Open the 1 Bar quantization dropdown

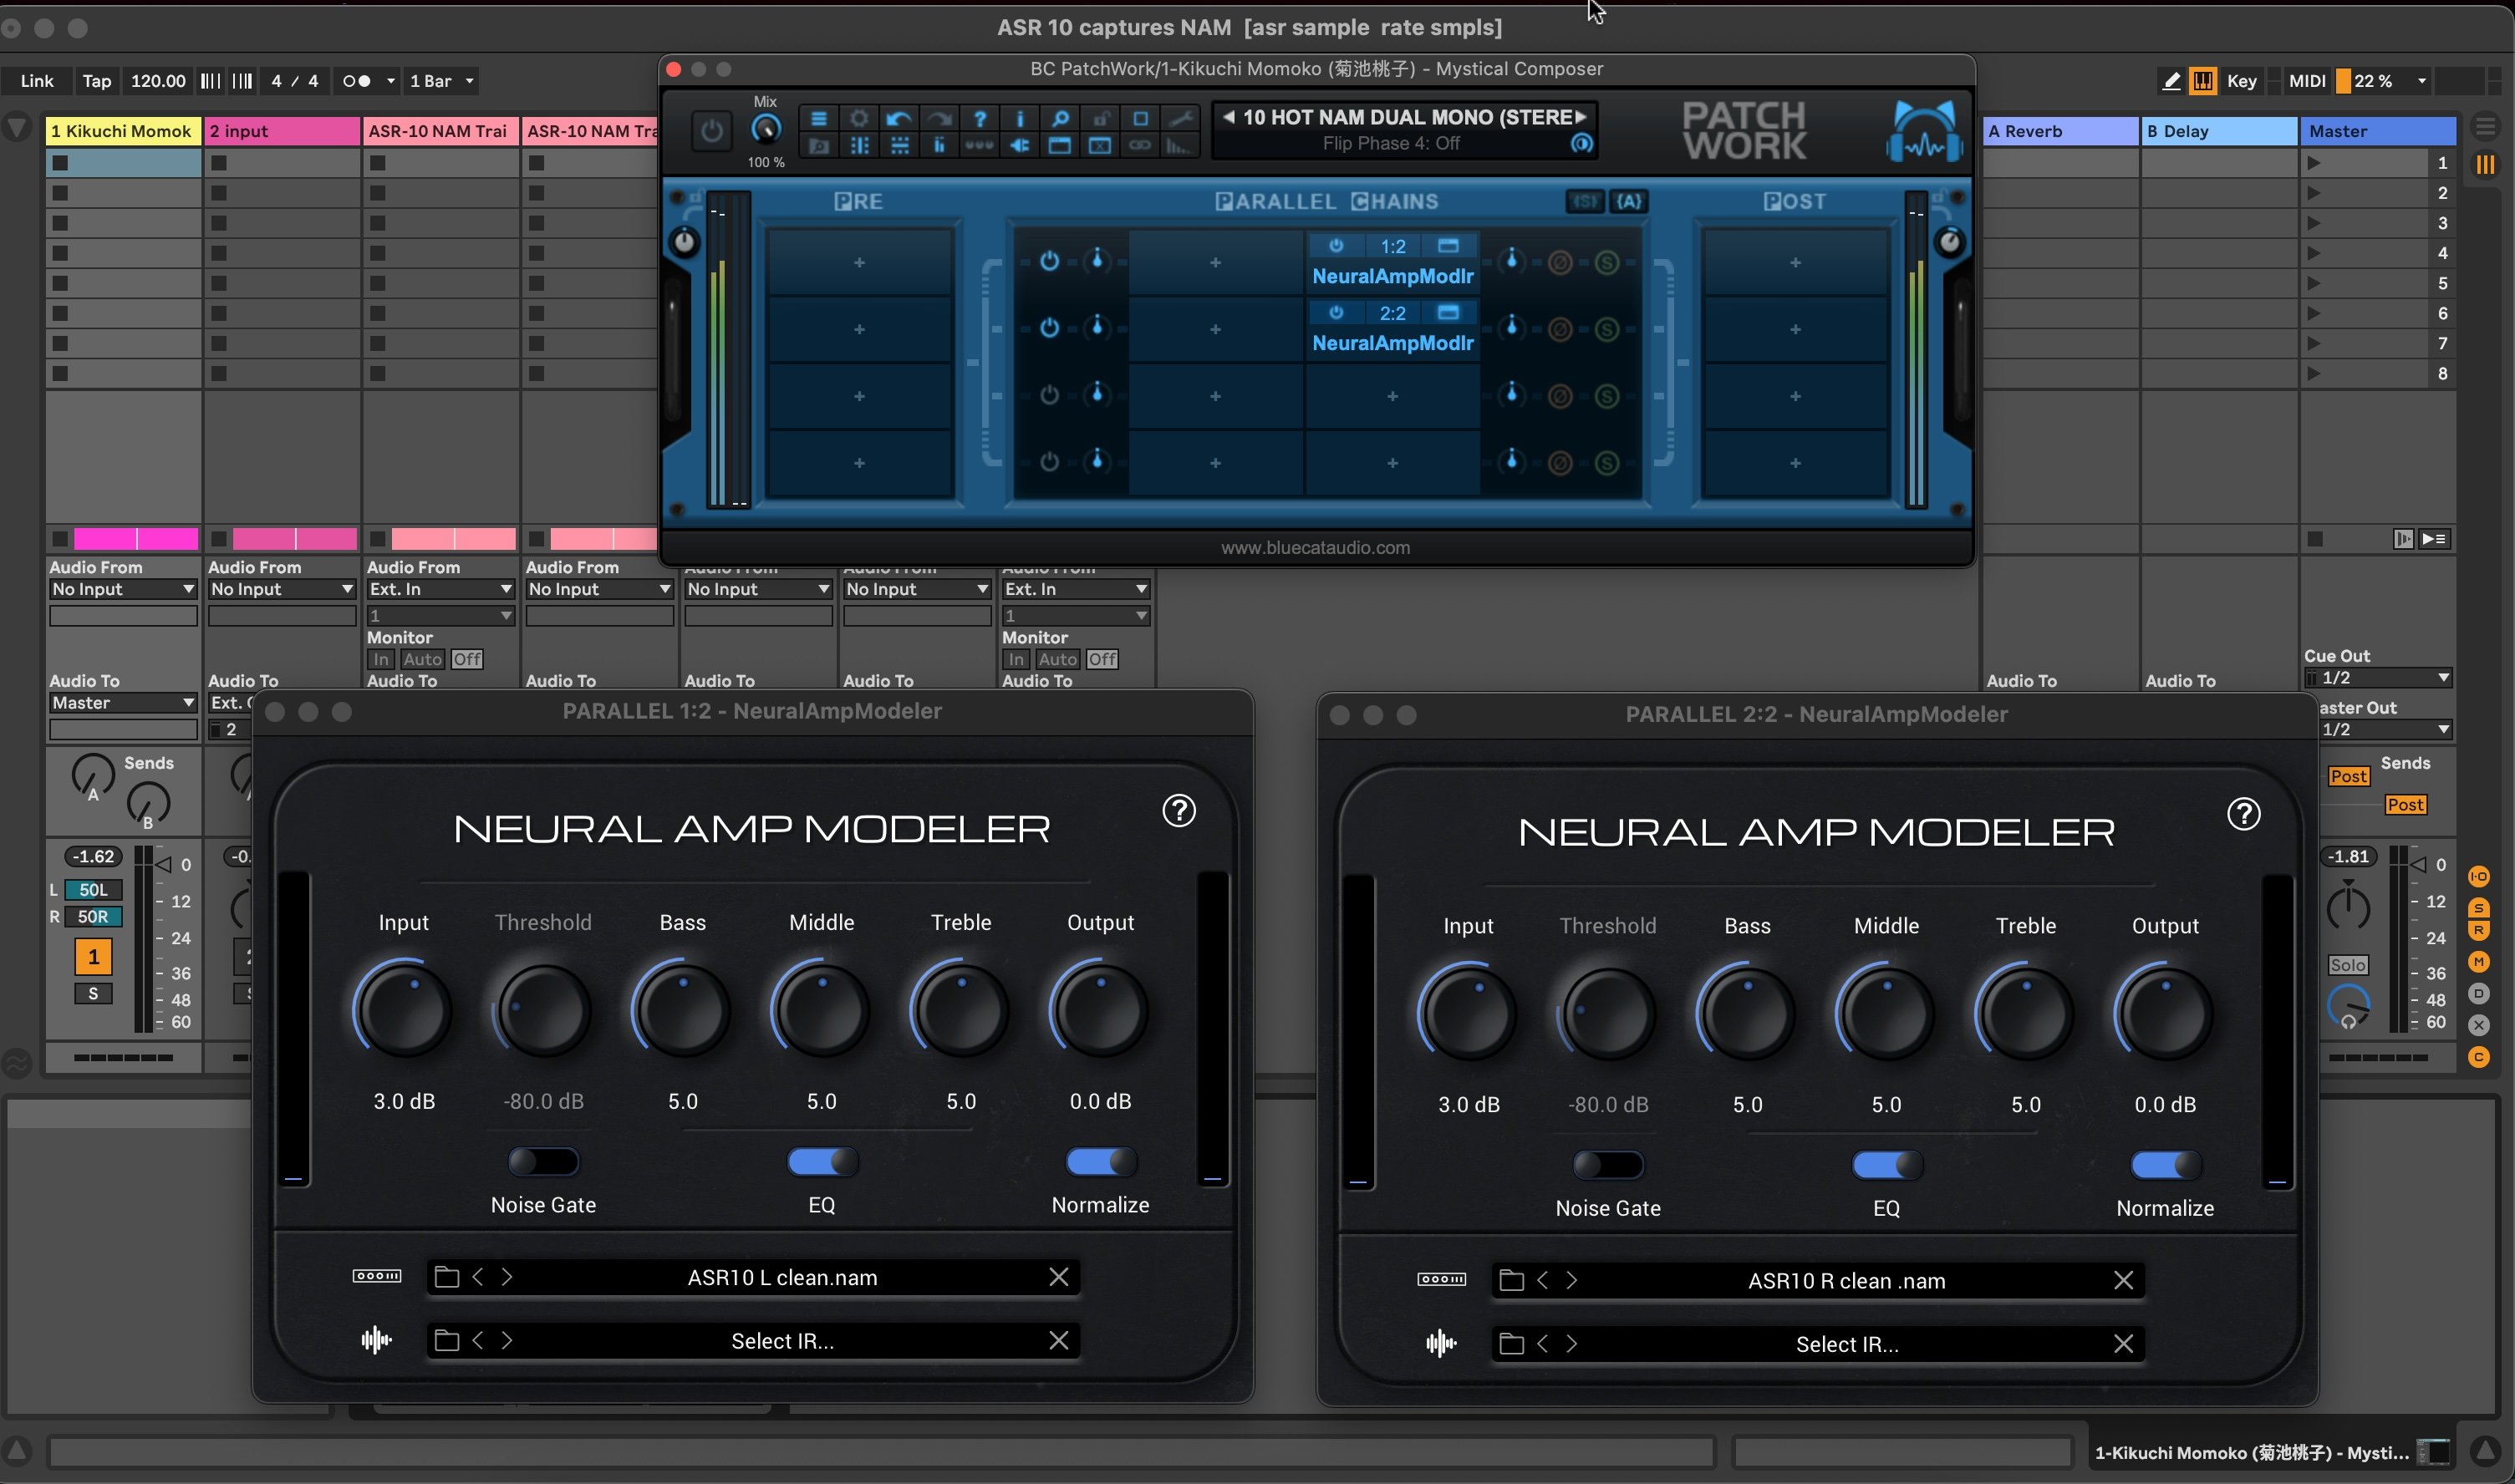442,81
